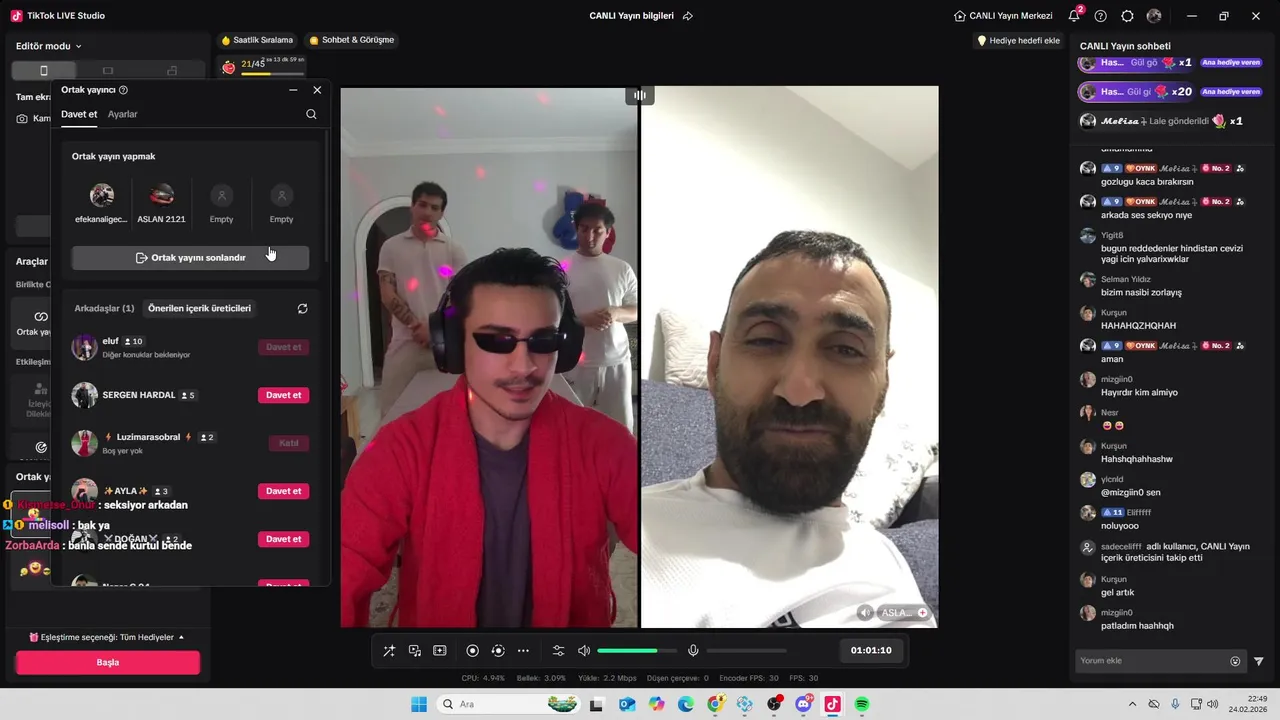This screenshot has width=1280, height=720.
Task: Click the efekanaligec co-host avatar
Action: pos(102,195)
